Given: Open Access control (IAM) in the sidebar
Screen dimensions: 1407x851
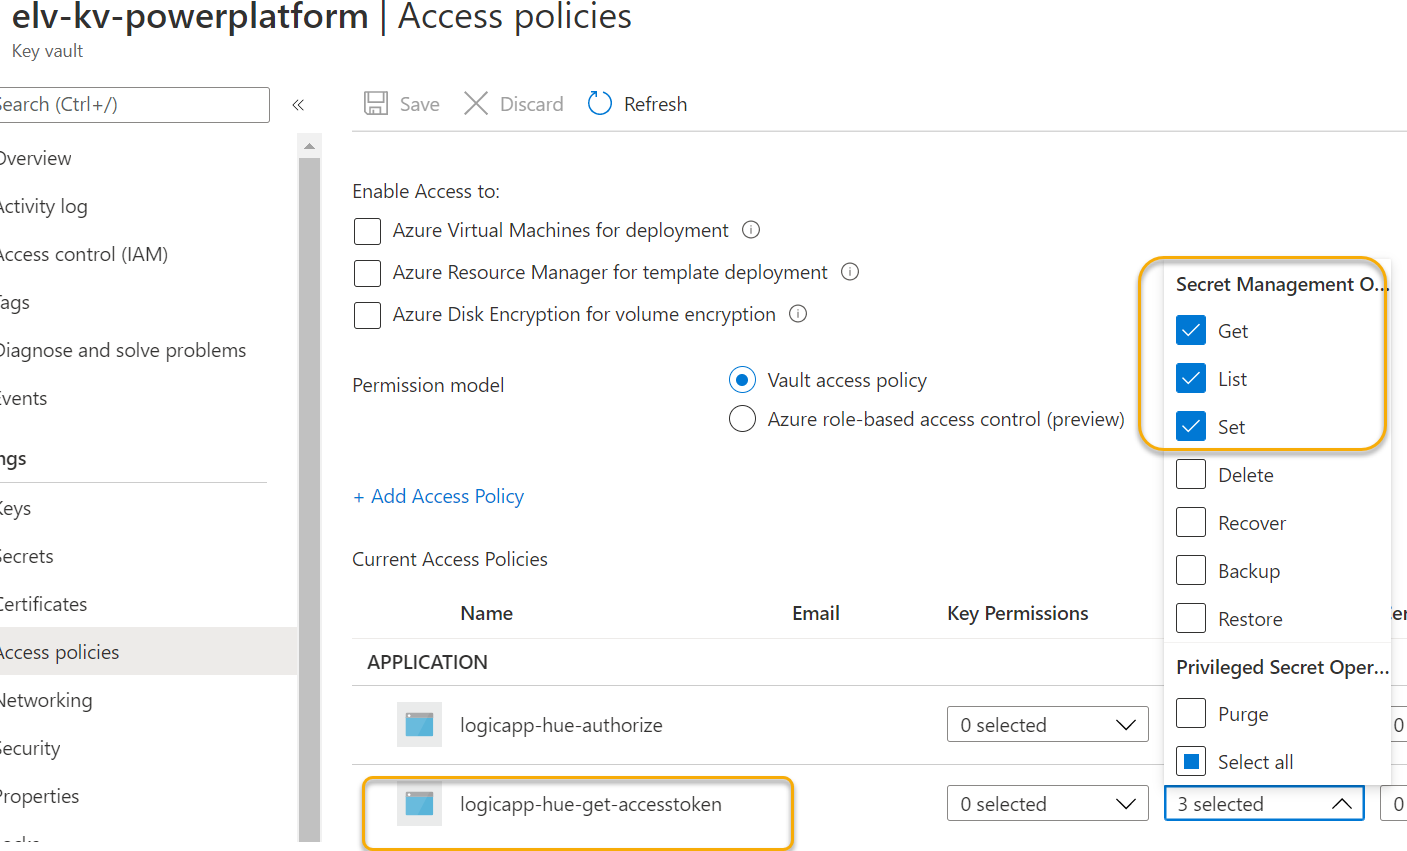Looking at the screenshot, I should [83, 254].
